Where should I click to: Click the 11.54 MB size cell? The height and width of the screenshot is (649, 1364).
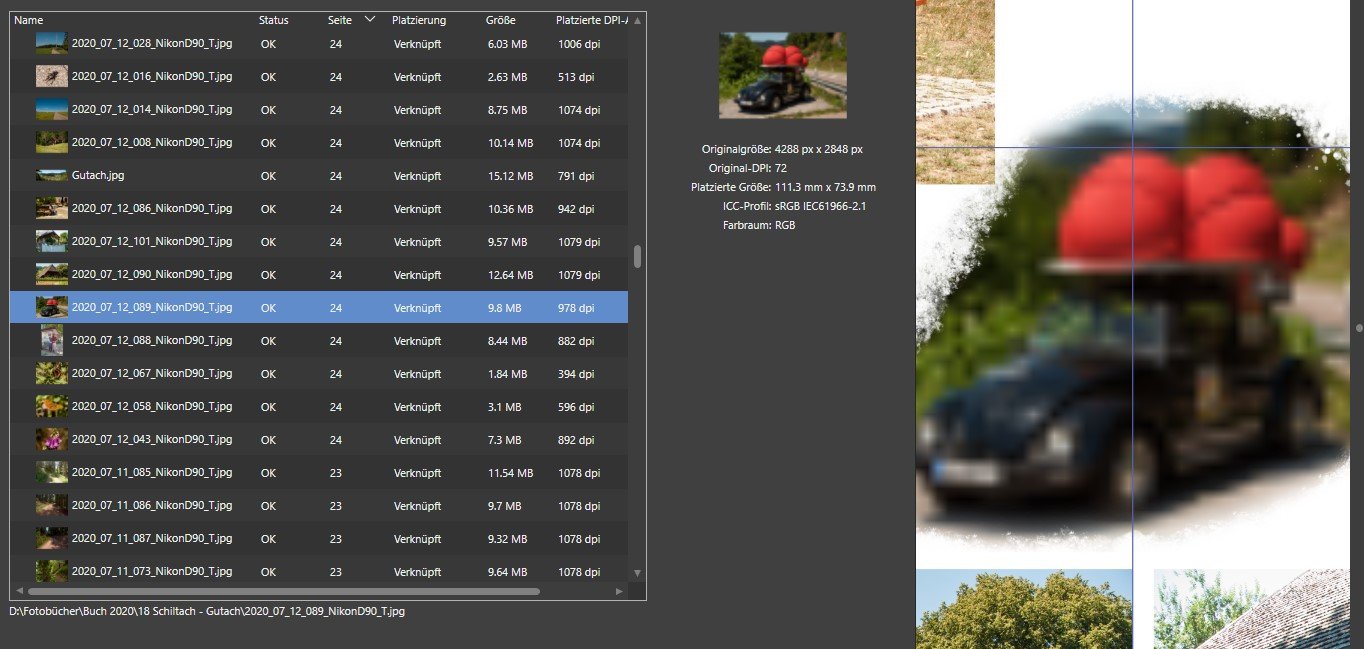tap(509, 472)
